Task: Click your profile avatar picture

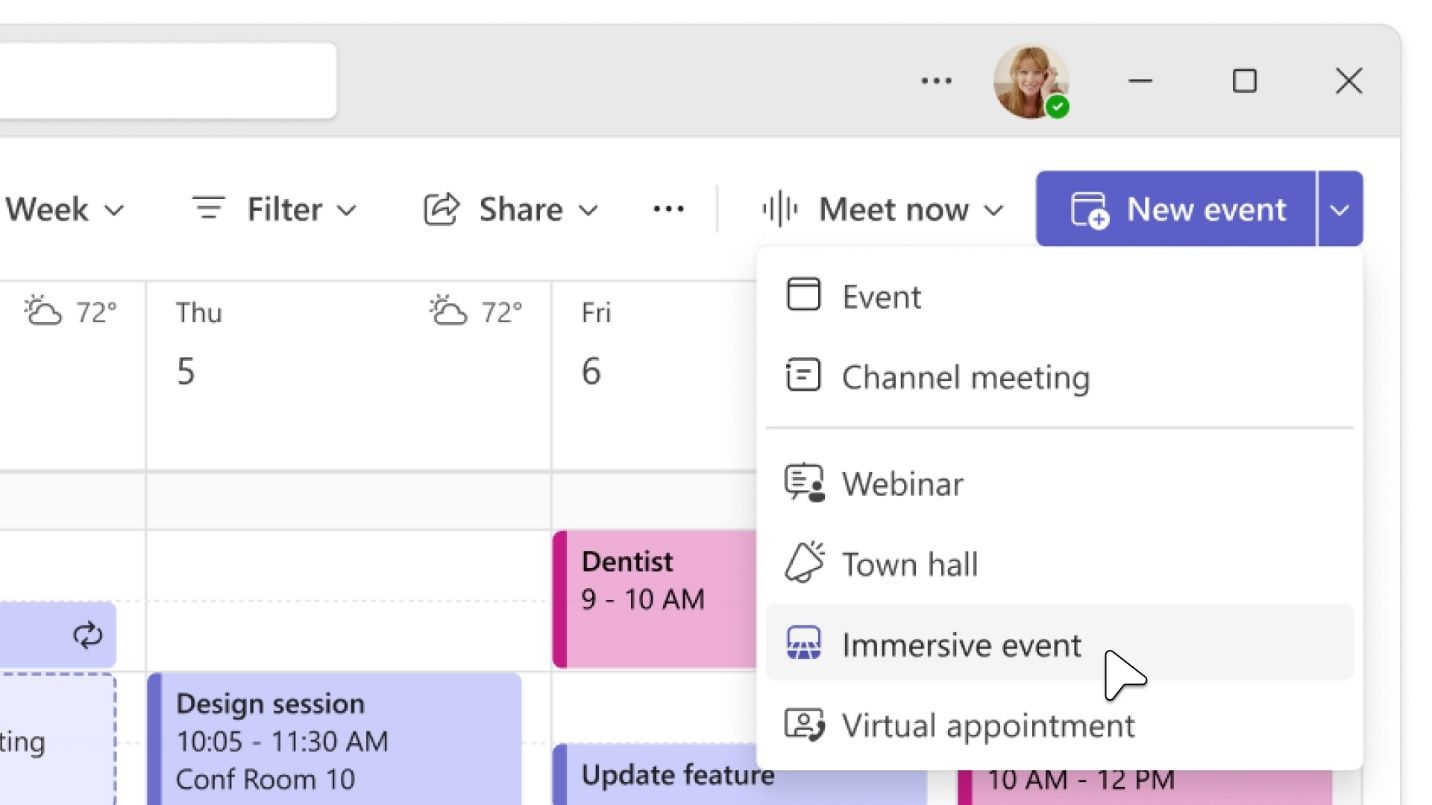Action: [x=1031, y=81]
